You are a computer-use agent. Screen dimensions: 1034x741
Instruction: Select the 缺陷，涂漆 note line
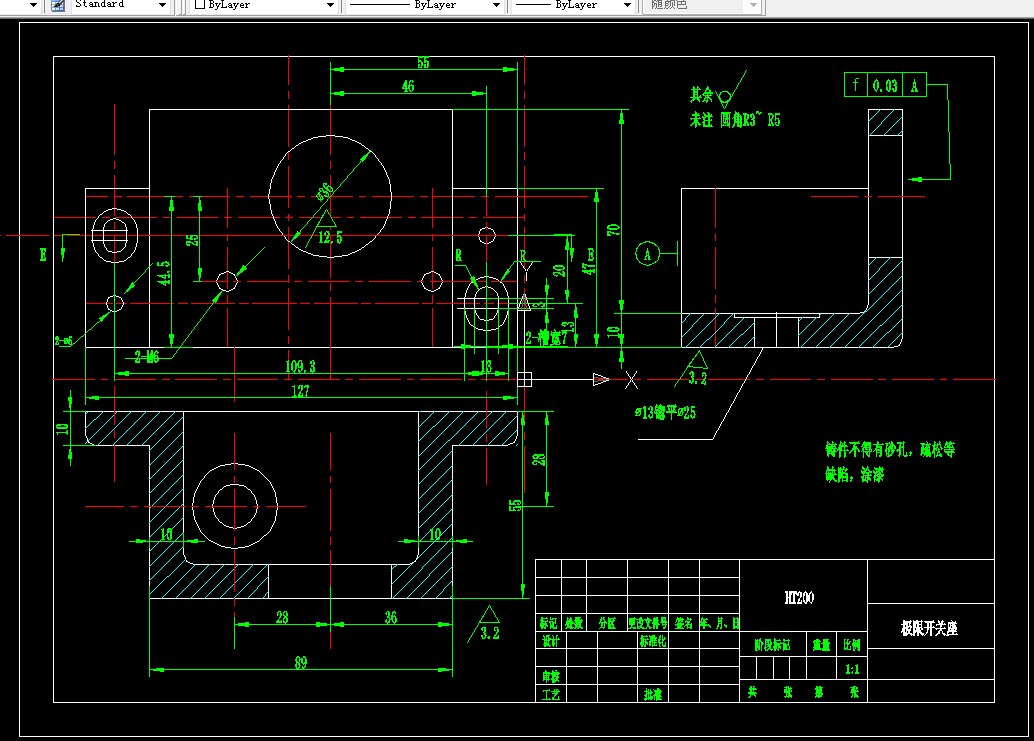click(855, 475)
